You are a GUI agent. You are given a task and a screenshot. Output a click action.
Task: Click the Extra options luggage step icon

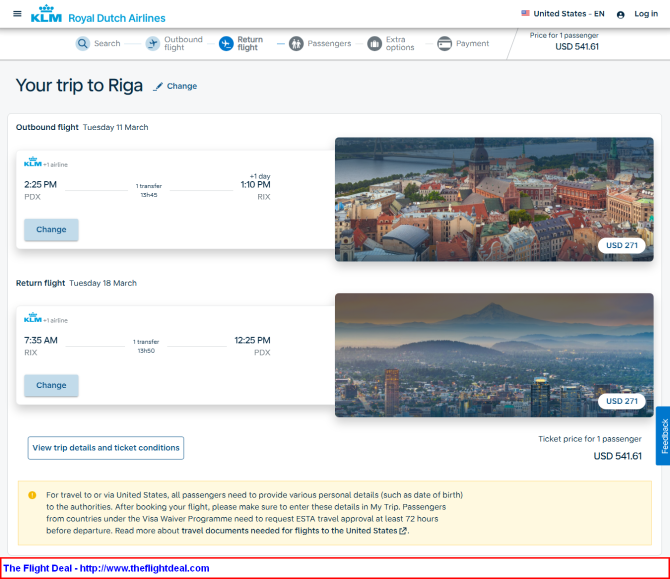[x=374, y=43]
